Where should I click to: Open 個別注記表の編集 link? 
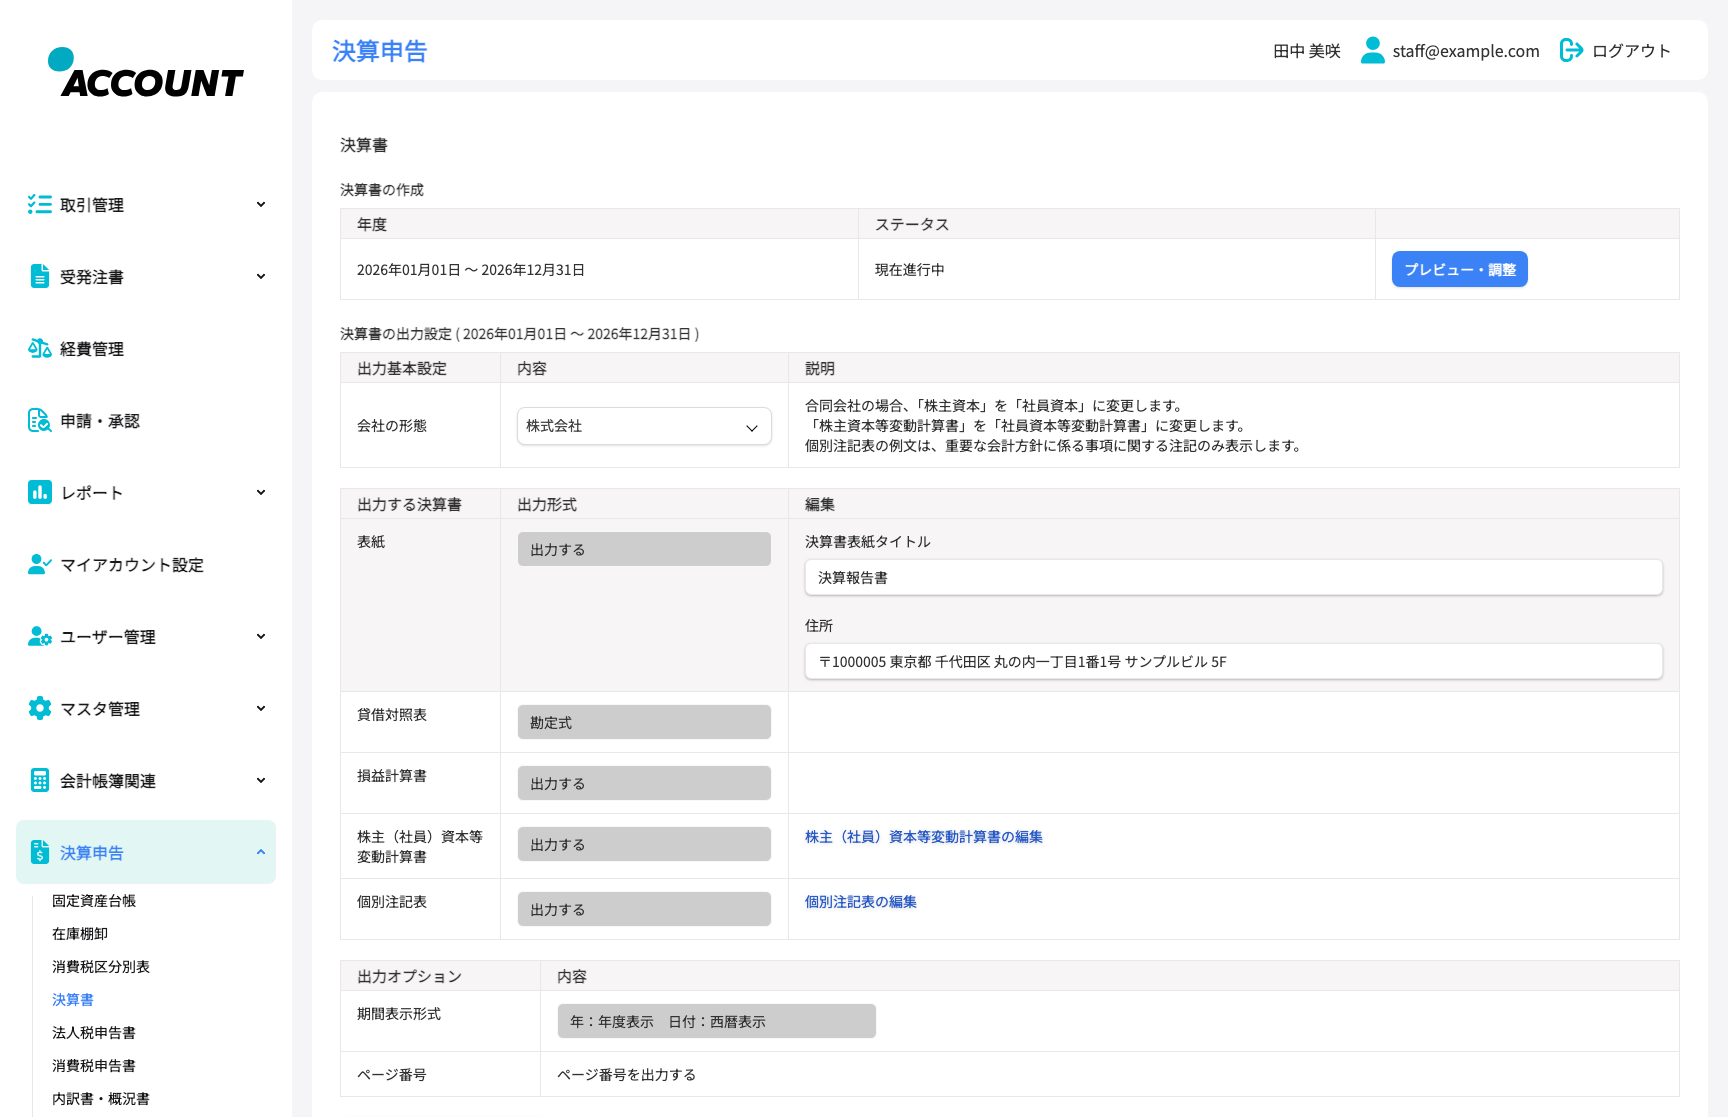(861, 902)
